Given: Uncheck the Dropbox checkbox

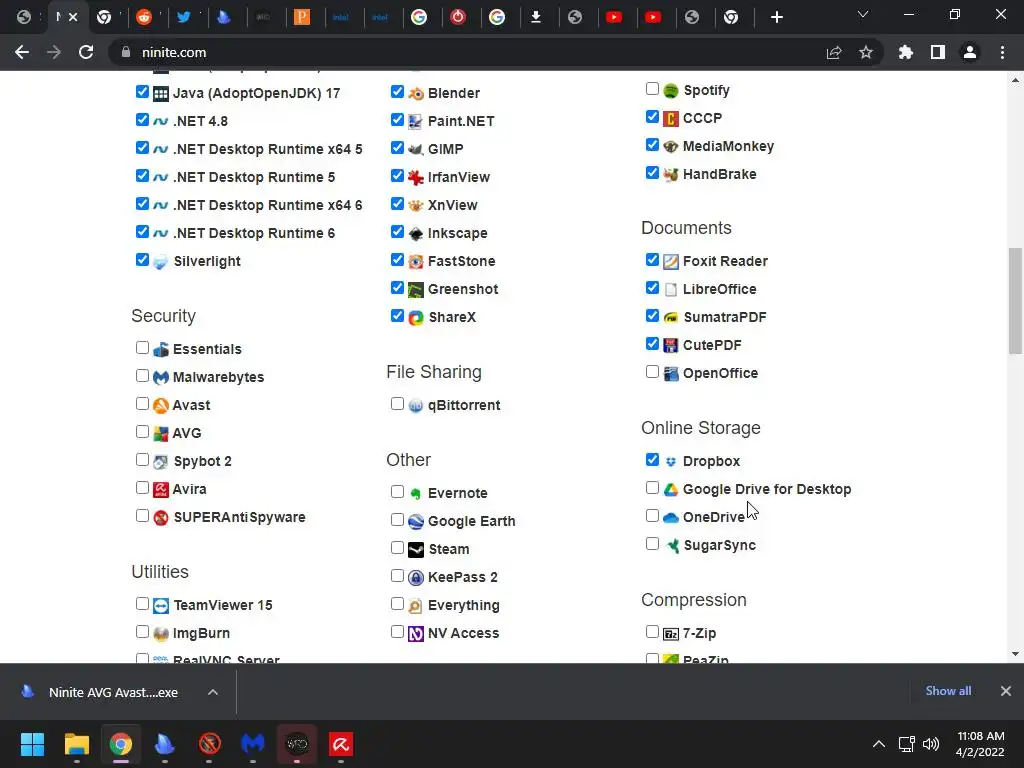Looking at the screenshot, I should [652, 459].
